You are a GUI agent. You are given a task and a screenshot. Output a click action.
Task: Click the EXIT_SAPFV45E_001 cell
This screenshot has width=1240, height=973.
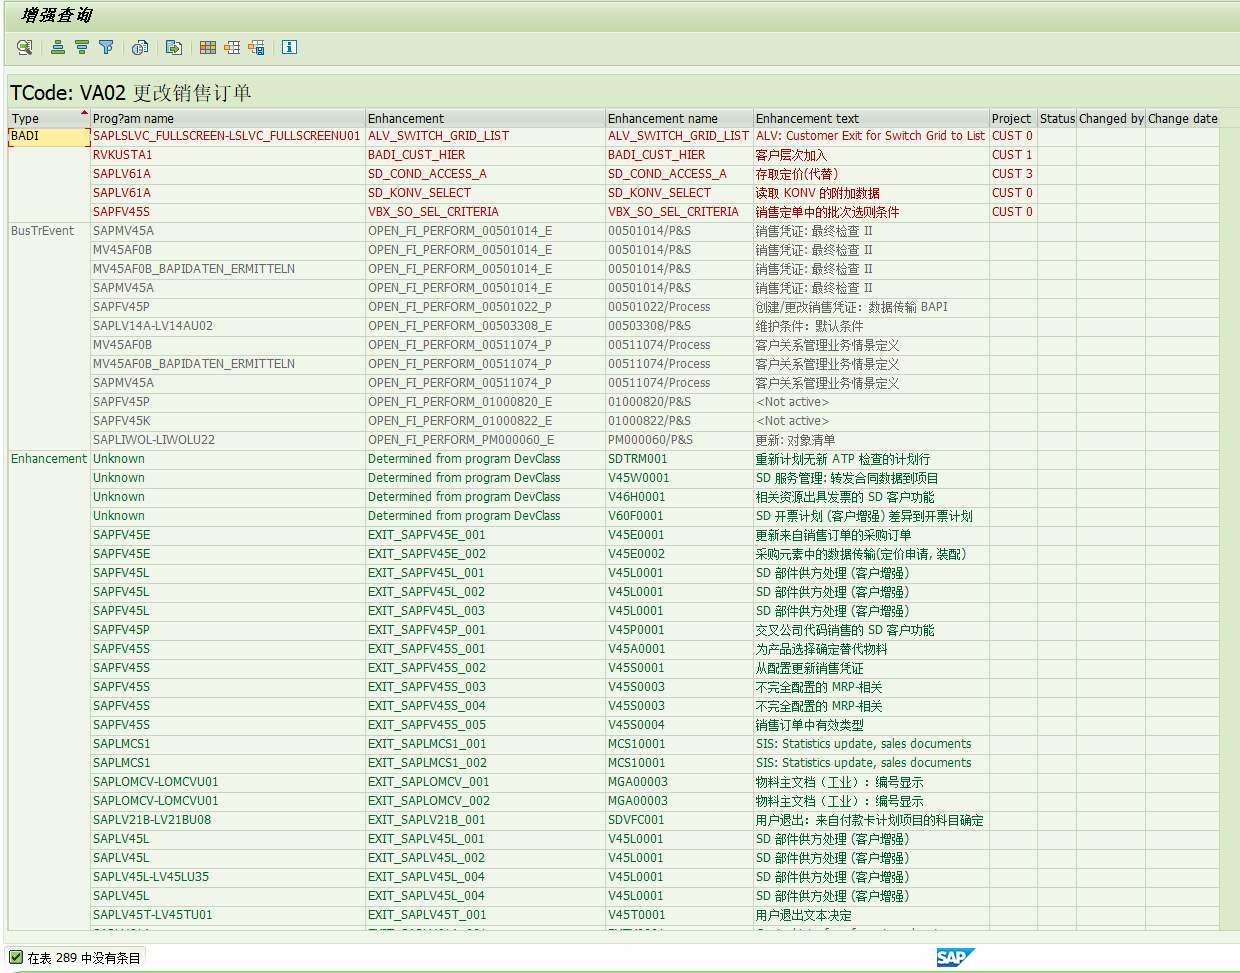coord(485,535)
